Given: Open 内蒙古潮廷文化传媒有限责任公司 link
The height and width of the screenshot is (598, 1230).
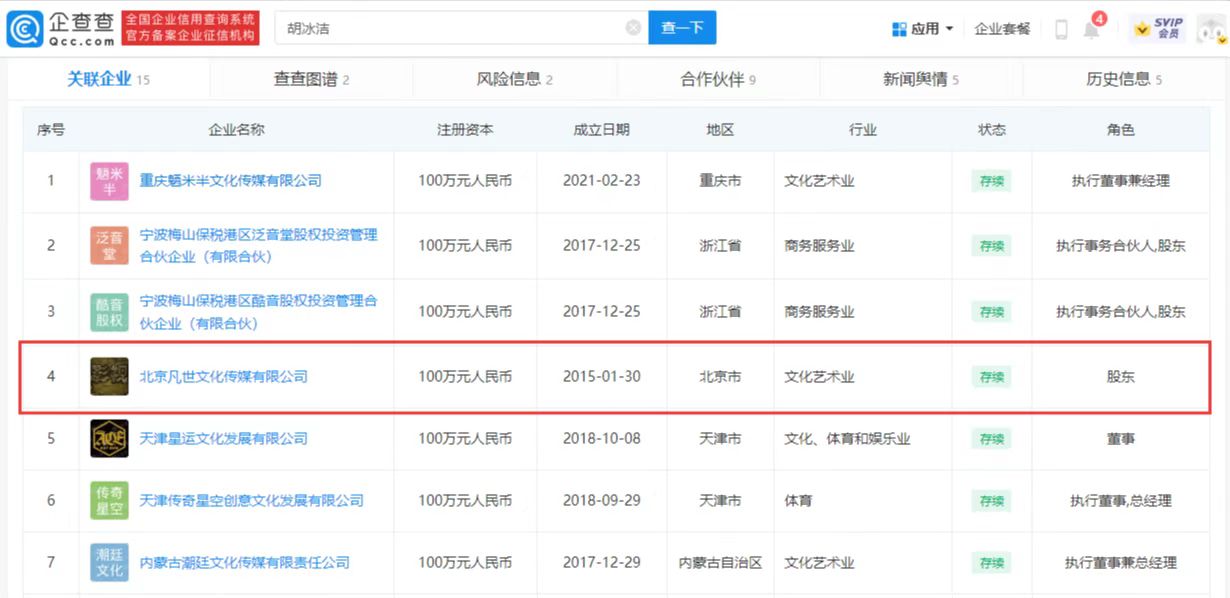Looking at the screenshot, I should [x=244, y=563].
